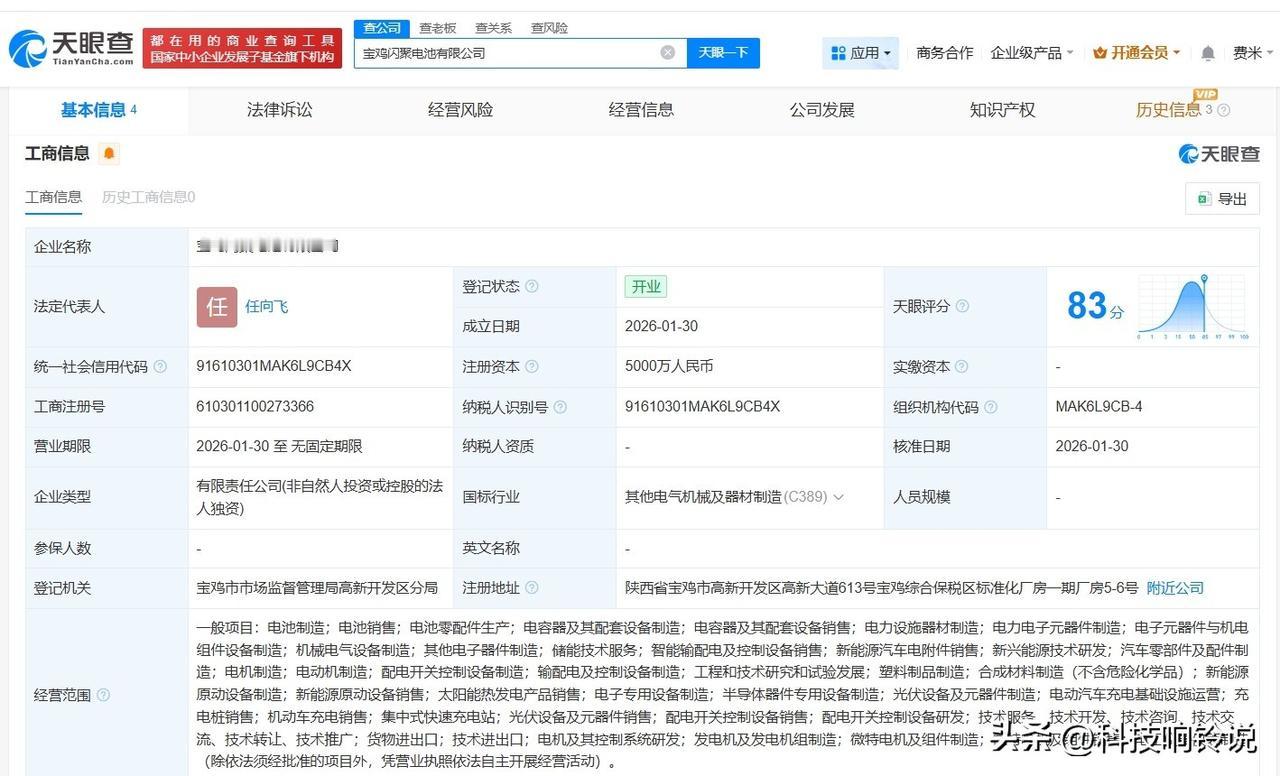Click the 任 avatar of legal representative

pyautogui.click(x=216, y=307)
